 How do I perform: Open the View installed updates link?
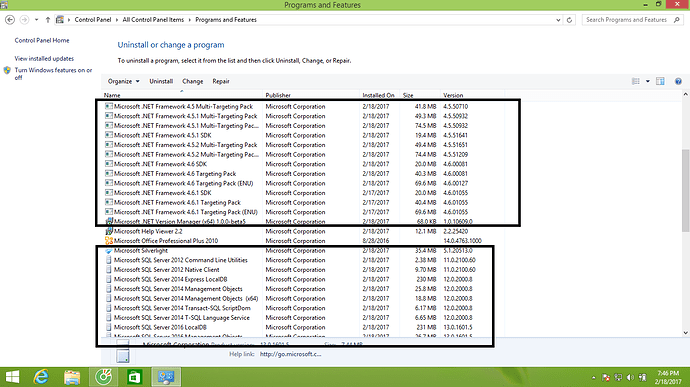coord(44,59)
